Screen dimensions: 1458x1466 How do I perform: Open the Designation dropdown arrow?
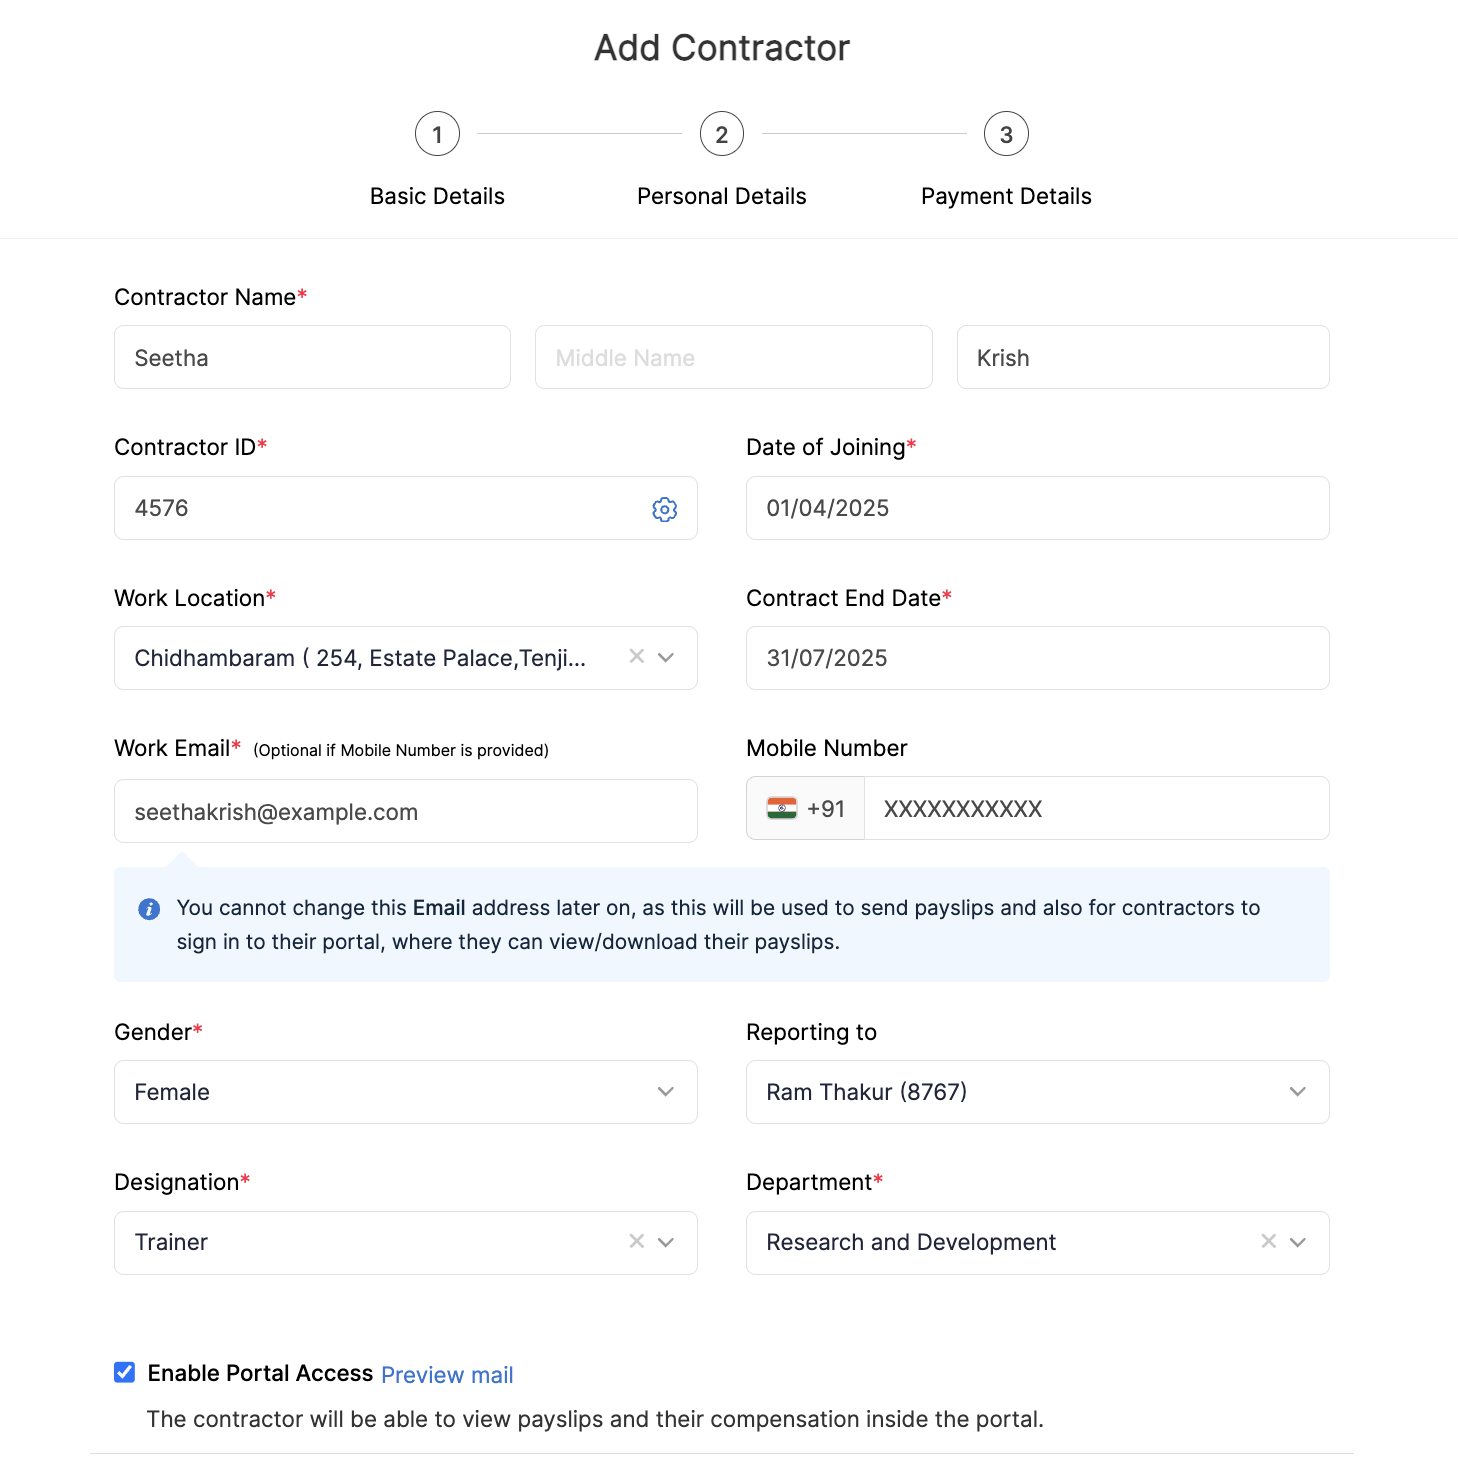click(666, 1242)
